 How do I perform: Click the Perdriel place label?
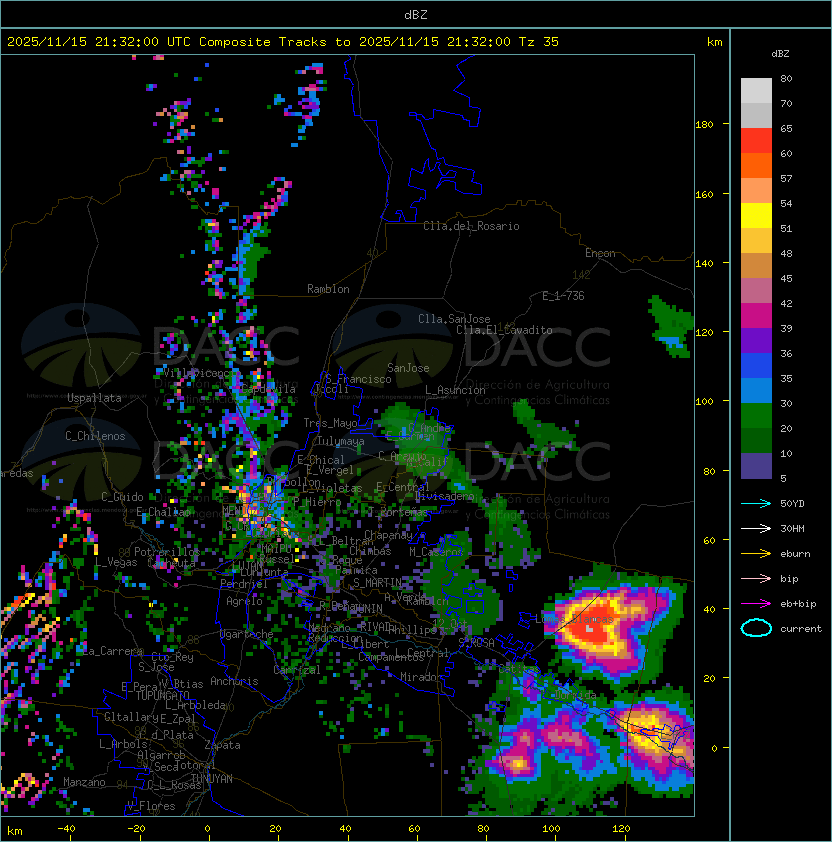[x=244, y=583]
